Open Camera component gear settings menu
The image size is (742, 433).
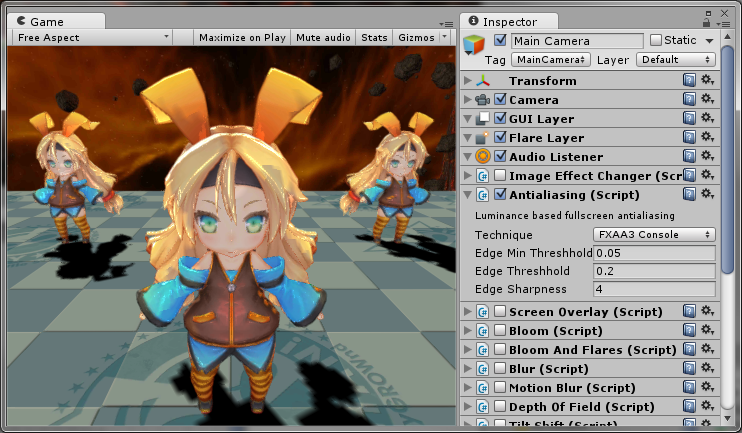point(707,99)
